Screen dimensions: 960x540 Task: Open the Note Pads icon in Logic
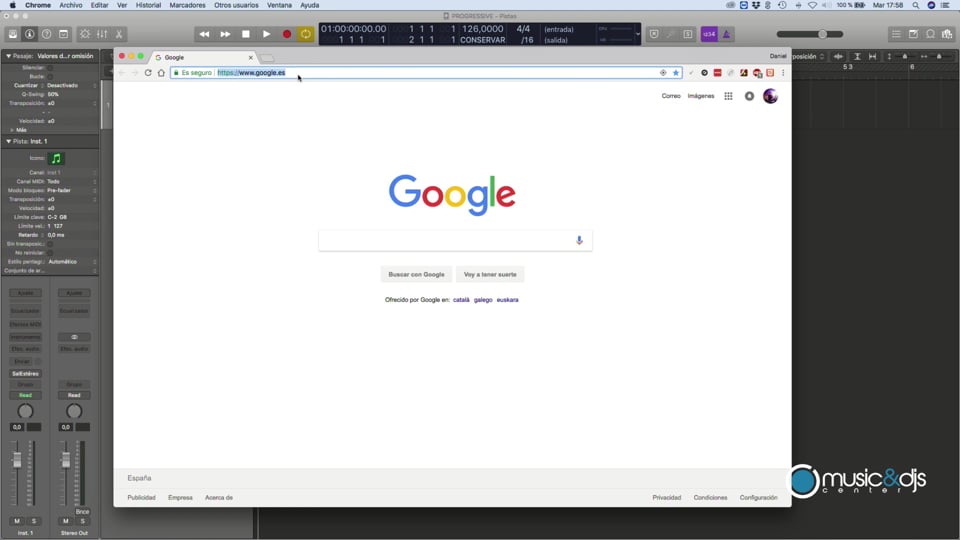pyautogui.click(x=913, y=34)
